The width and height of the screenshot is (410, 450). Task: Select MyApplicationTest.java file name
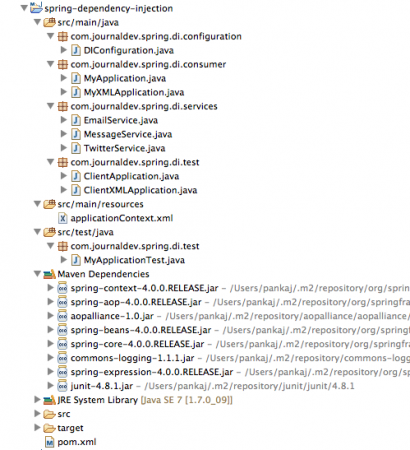pyautogui.click(x=134, y=260)
